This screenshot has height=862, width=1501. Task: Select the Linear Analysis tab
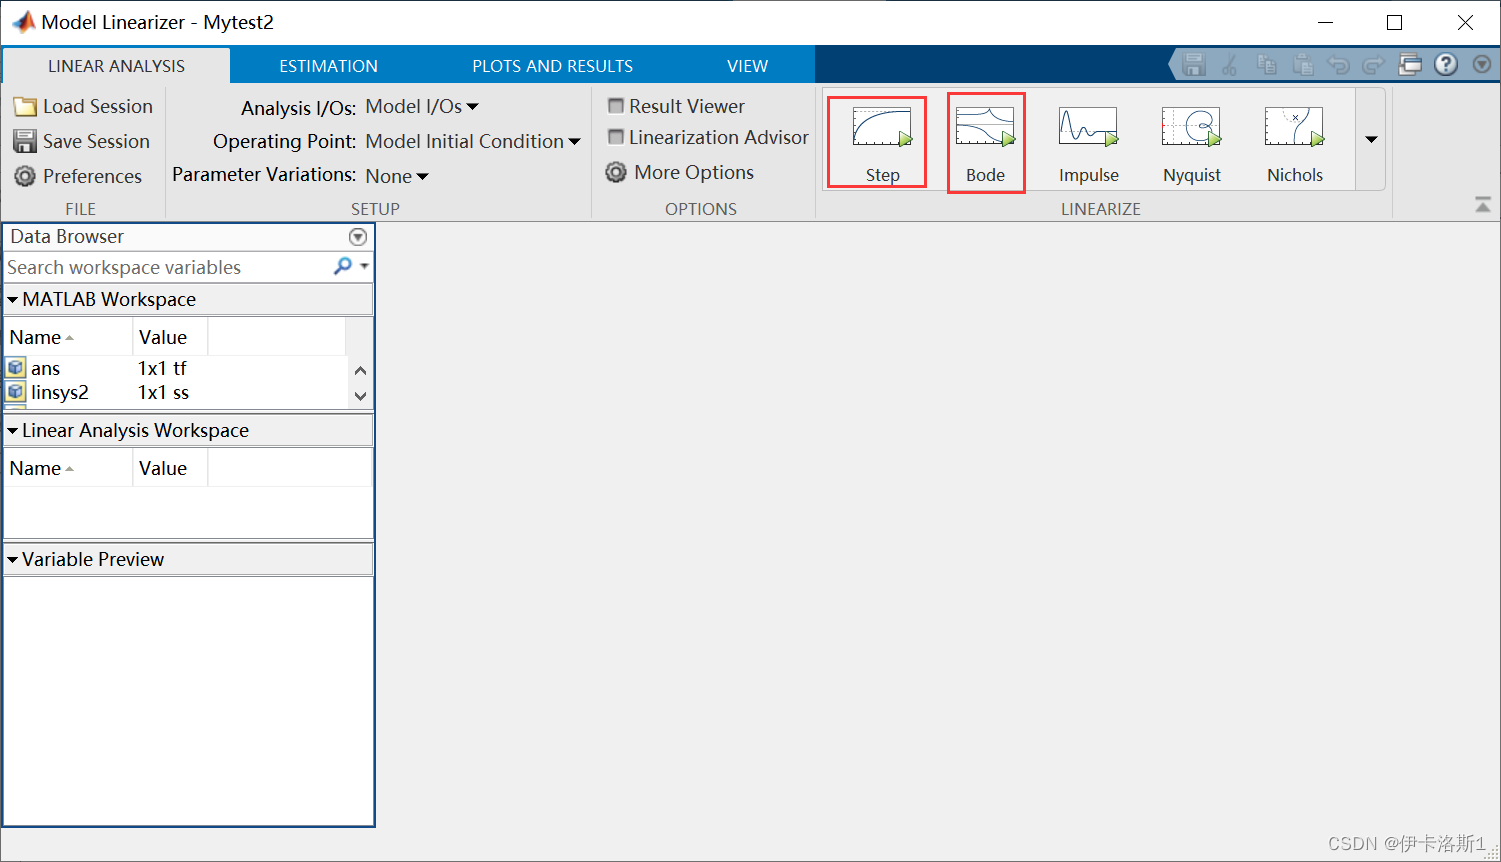(116, 66)
